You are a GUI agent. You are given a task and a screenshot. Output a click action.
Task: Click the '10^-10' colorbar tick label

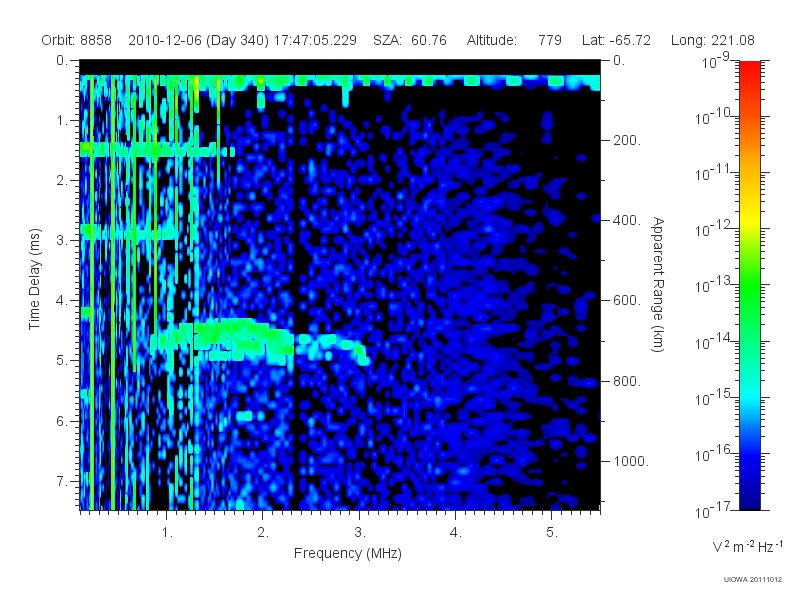click(715, 116)
